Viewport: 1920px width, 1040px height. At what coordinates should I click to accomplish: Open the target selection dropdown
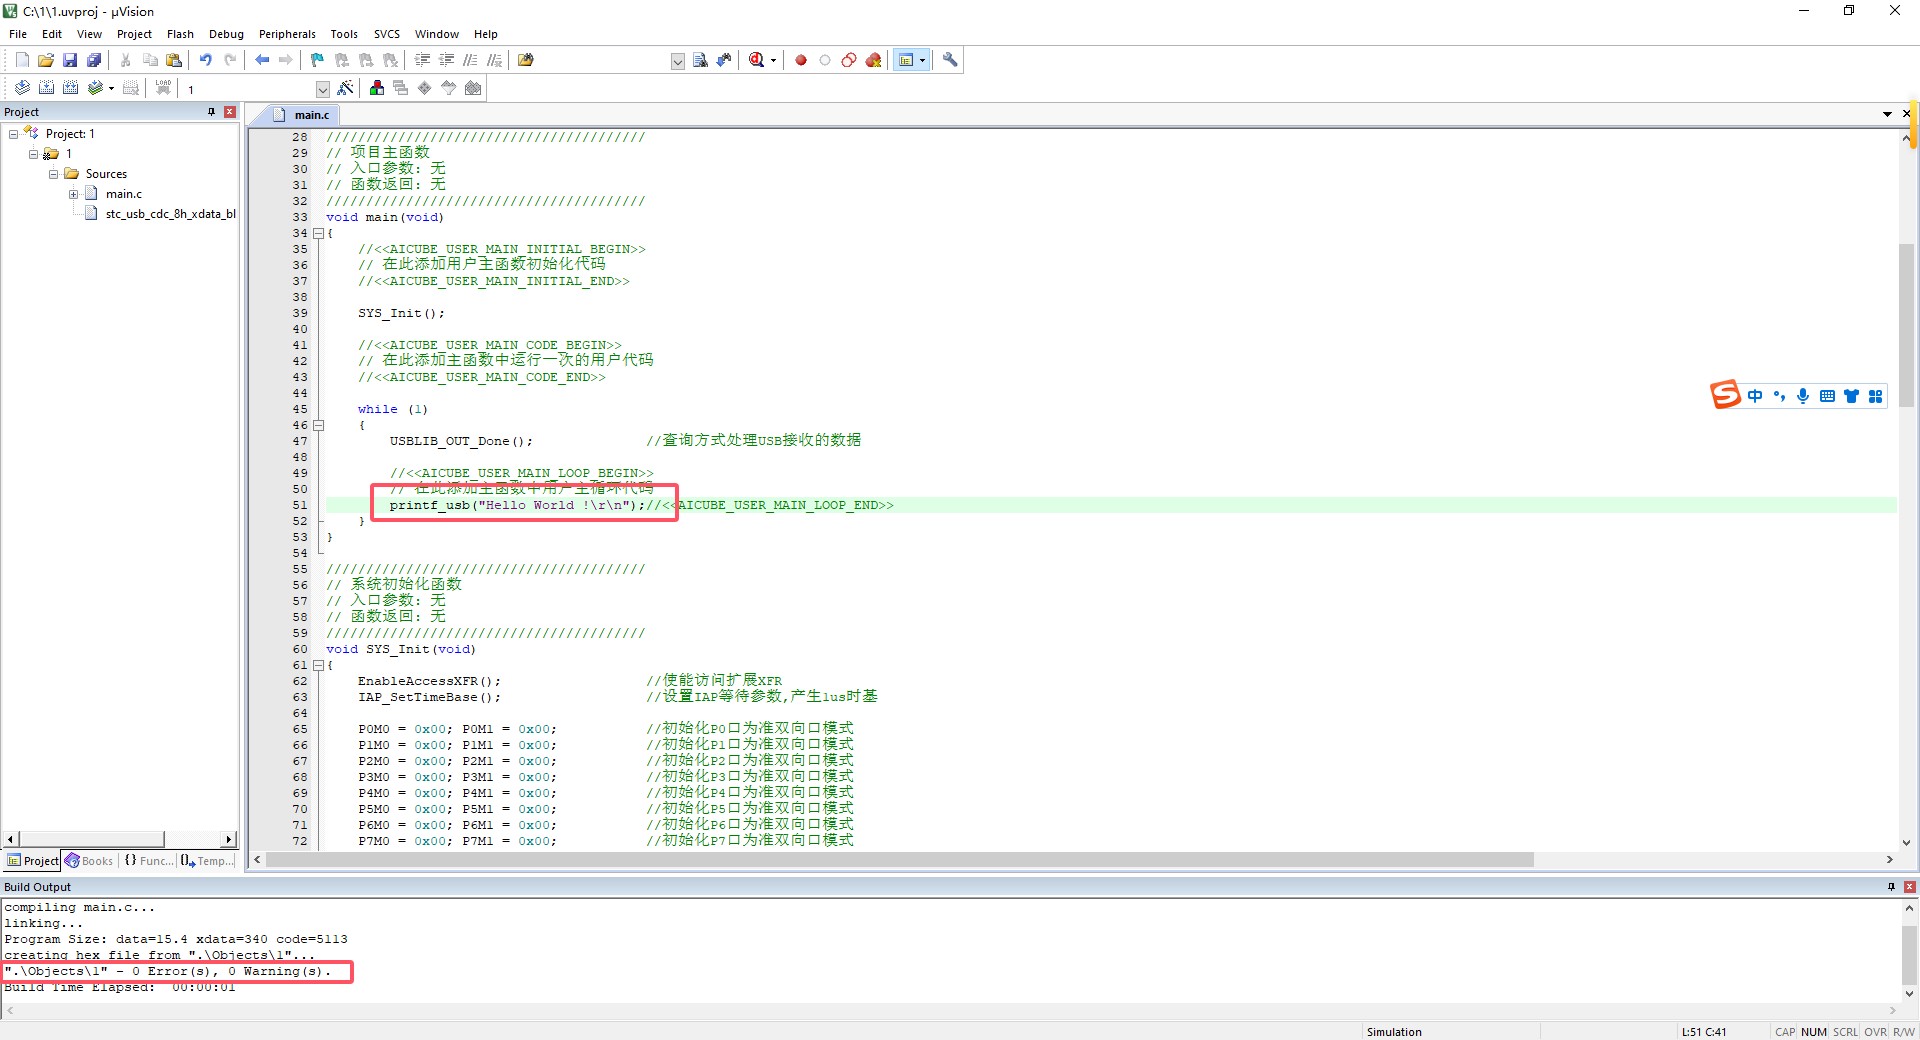[x=322, y=89]
